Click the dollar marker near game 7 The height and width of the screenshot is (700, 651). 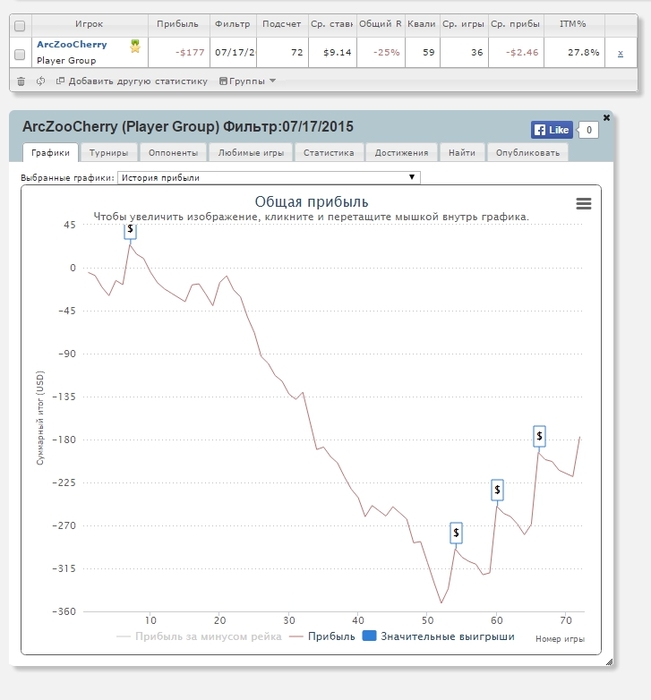[x=130, y=230]
